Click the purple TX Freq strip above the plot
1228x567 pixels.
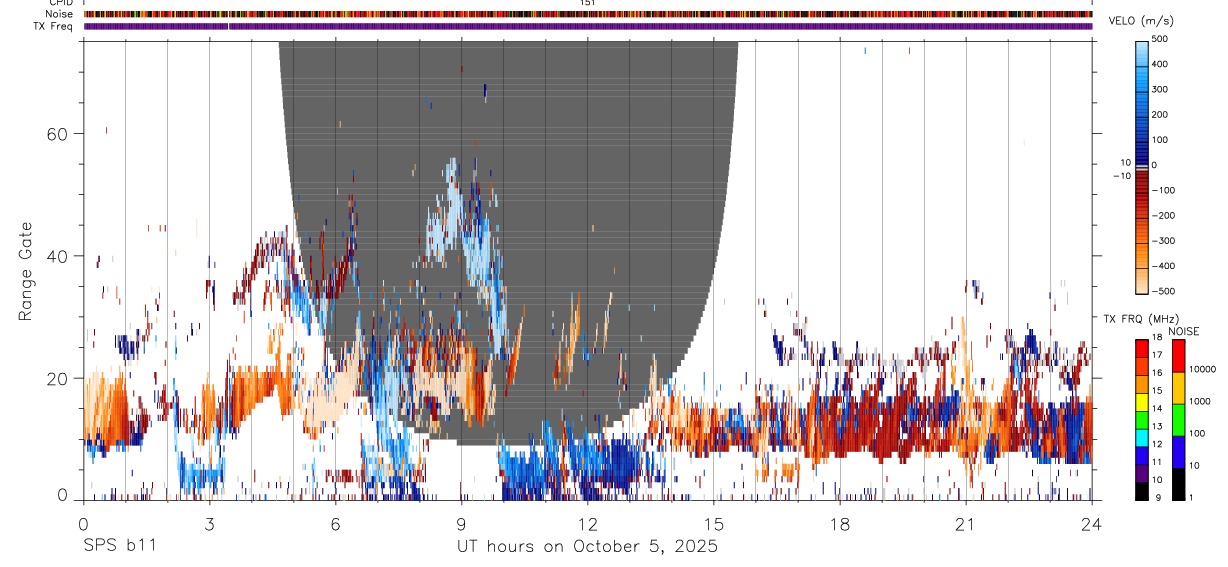588,26
